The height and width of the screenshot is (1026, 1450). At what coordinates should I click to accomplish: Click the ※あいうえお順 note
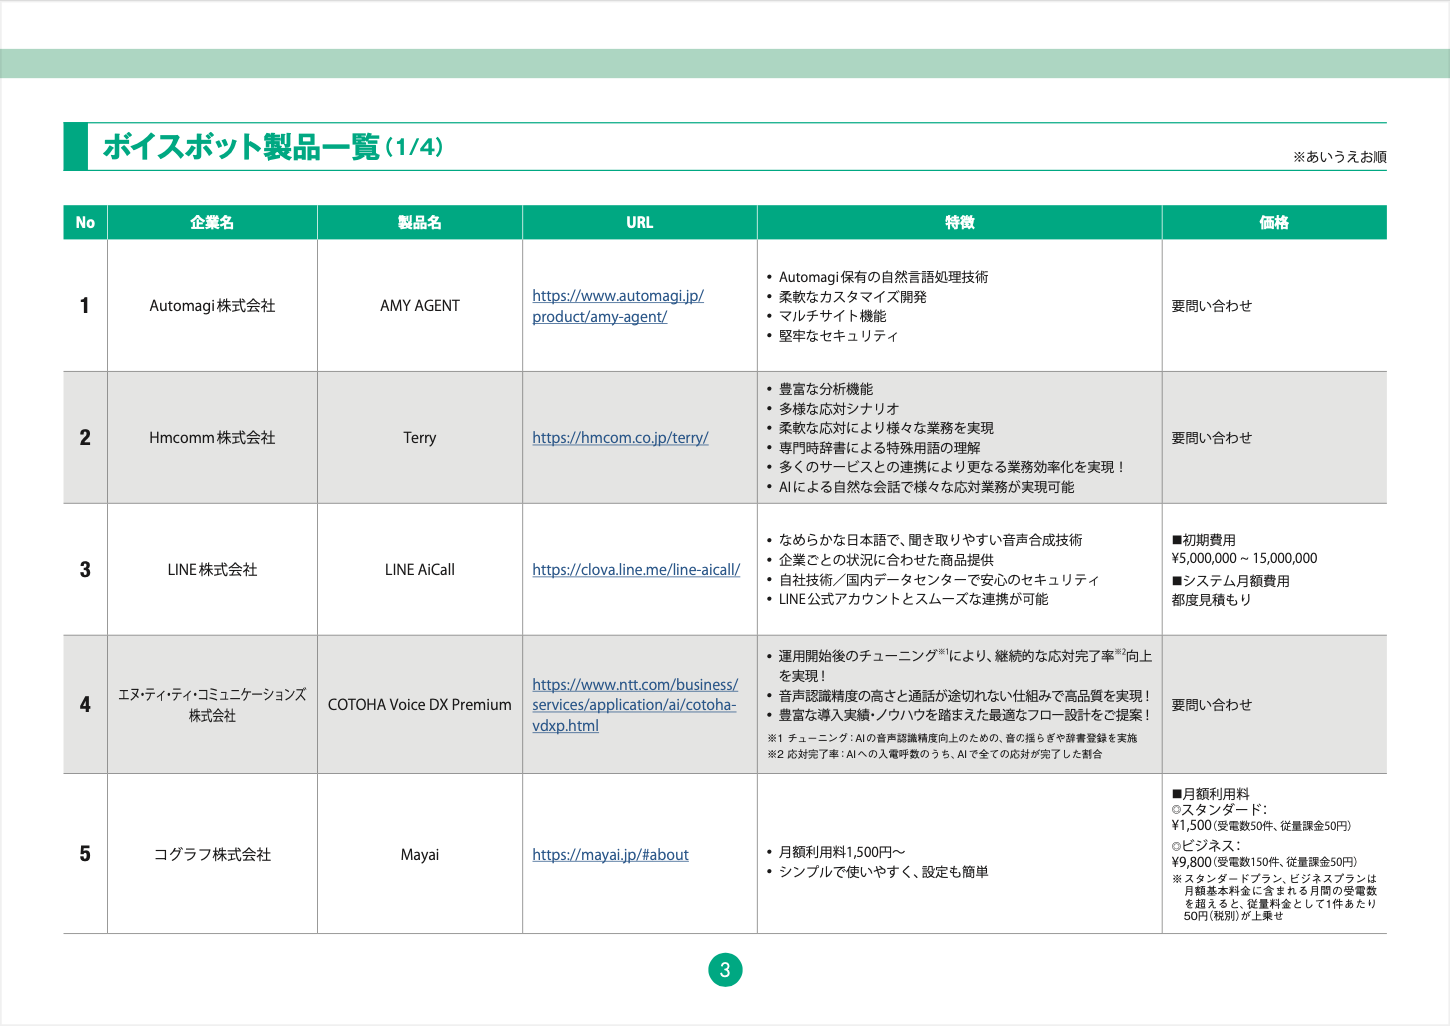(1339, 157)
